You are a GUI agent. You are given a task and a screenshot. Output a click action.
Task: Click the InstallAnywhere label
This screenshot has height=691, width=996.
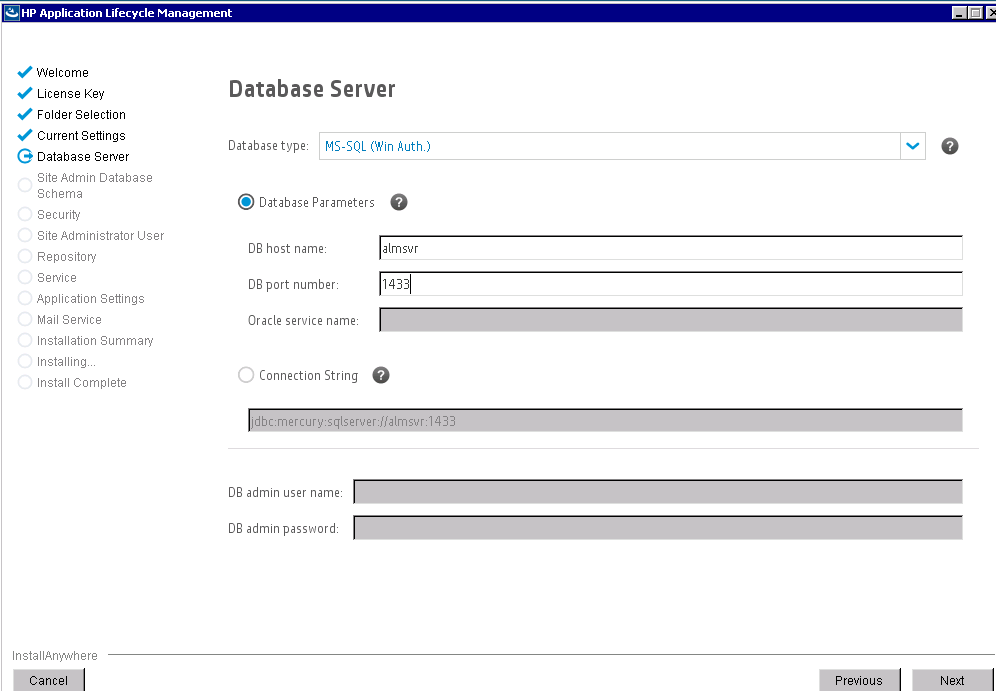pos(55,655)
